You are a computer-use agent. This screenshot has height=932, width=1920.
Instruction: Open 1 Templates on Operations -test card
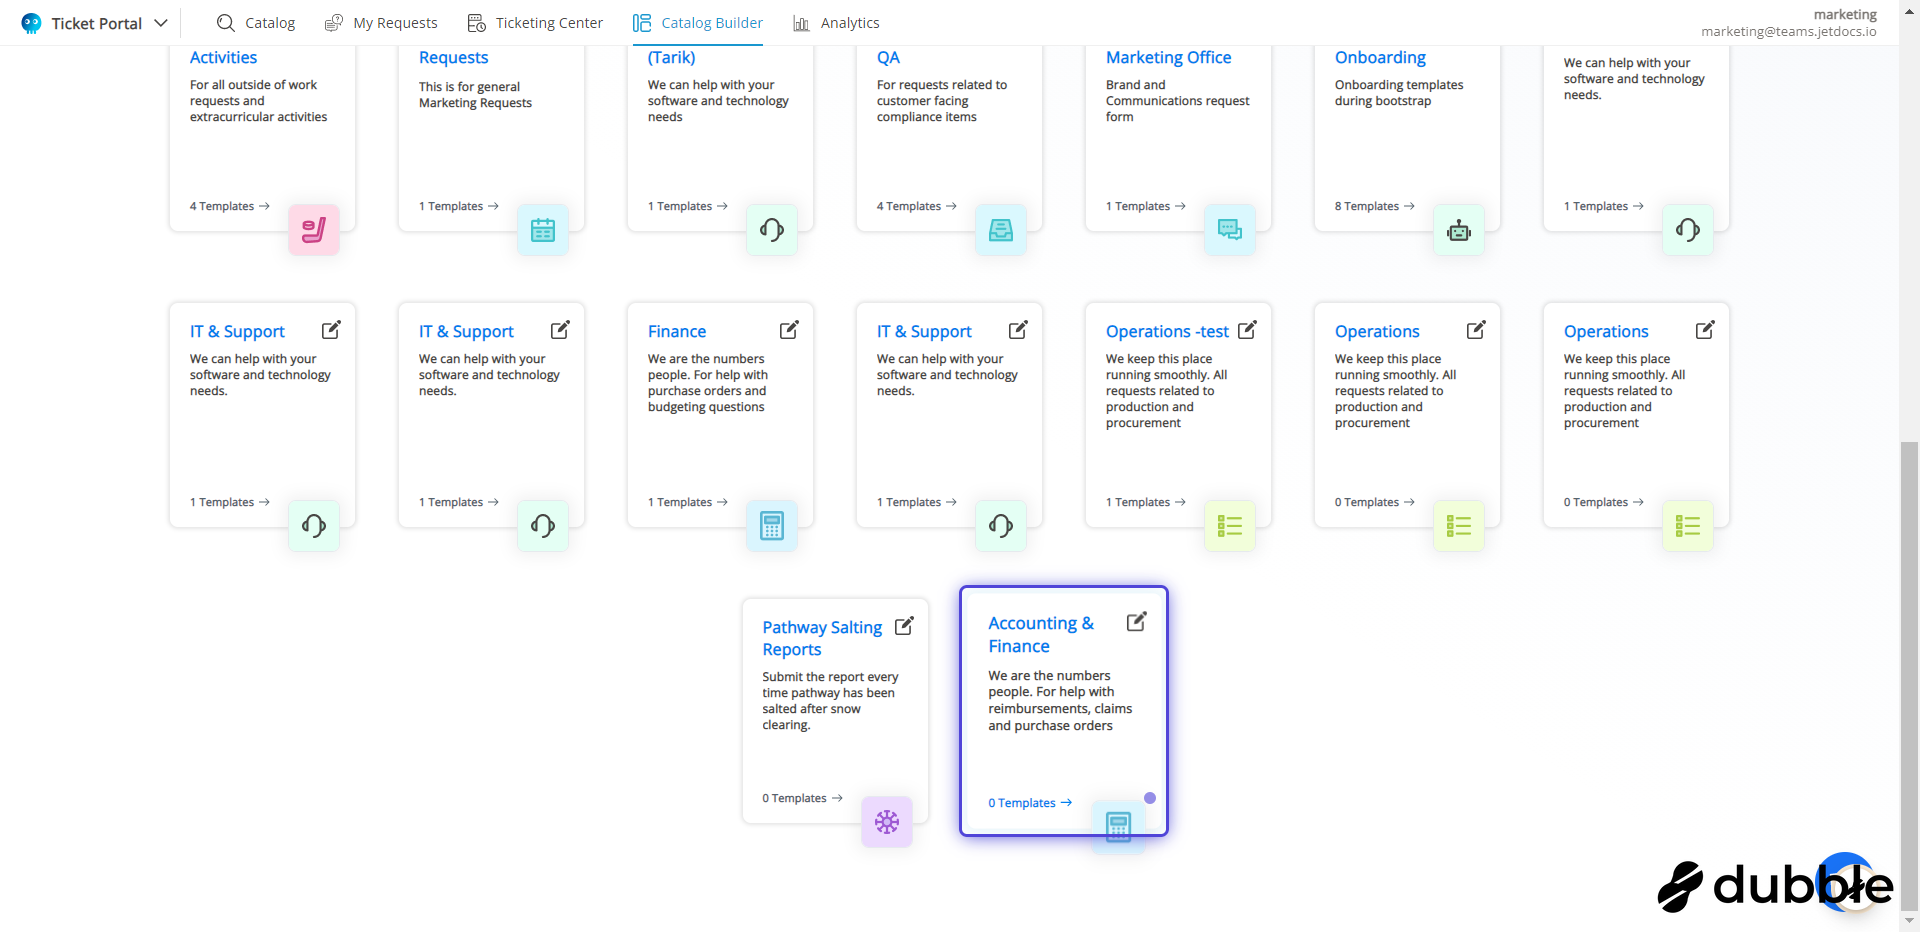1146,502
